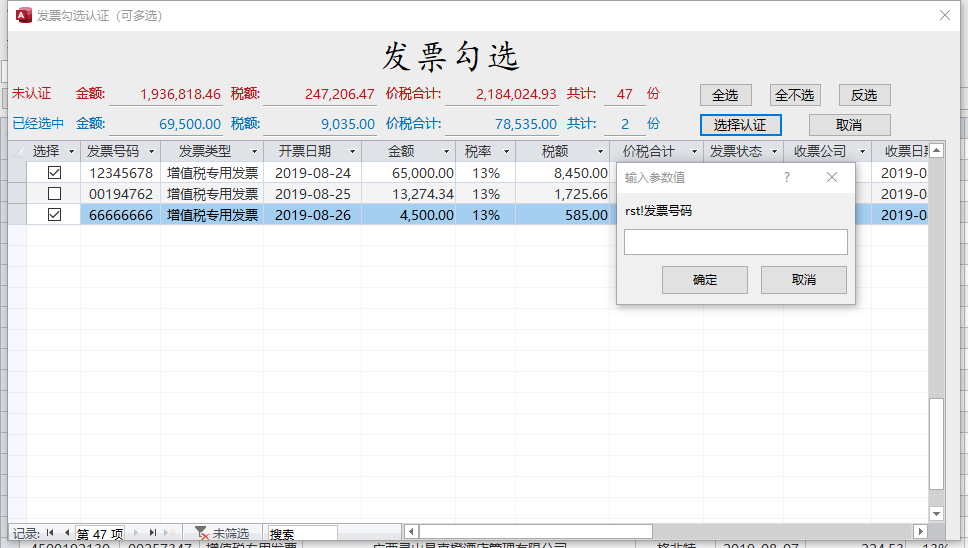Viewport: 968px width, 548px height.
Task: Click tax cell 8,450.00
Action: [562, 173]
